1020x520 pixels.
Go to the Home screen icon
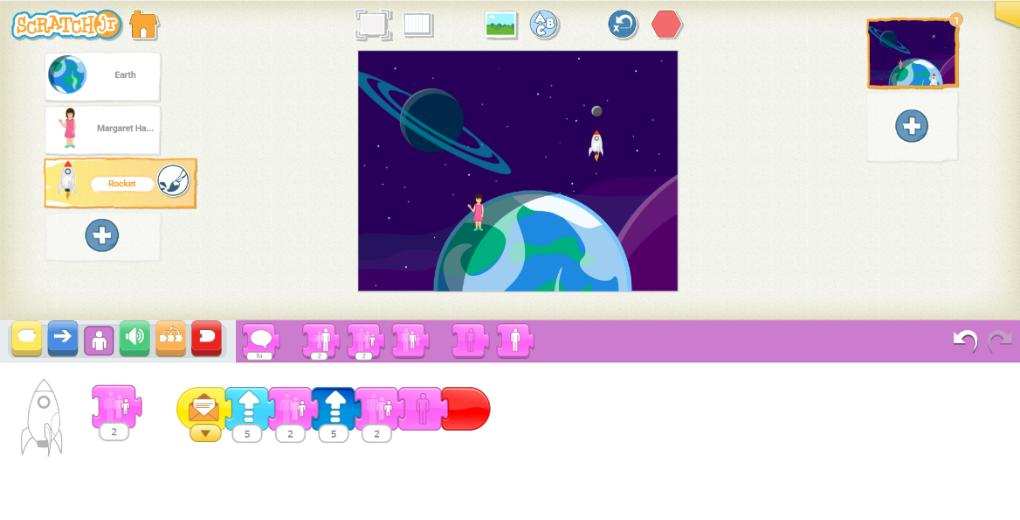pyautogui.click(x=144, y=25)
